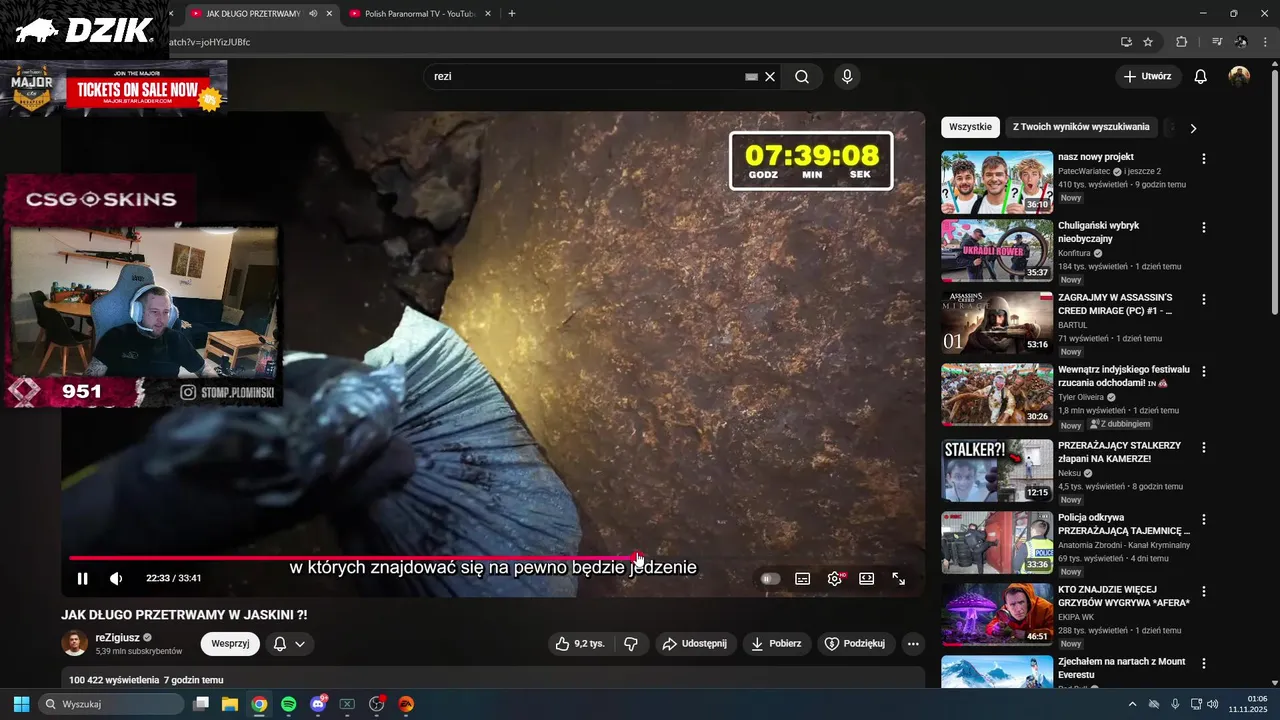Open more actions menu below the video
Viewport: 1280px width, 720px height.
point(913,643)
